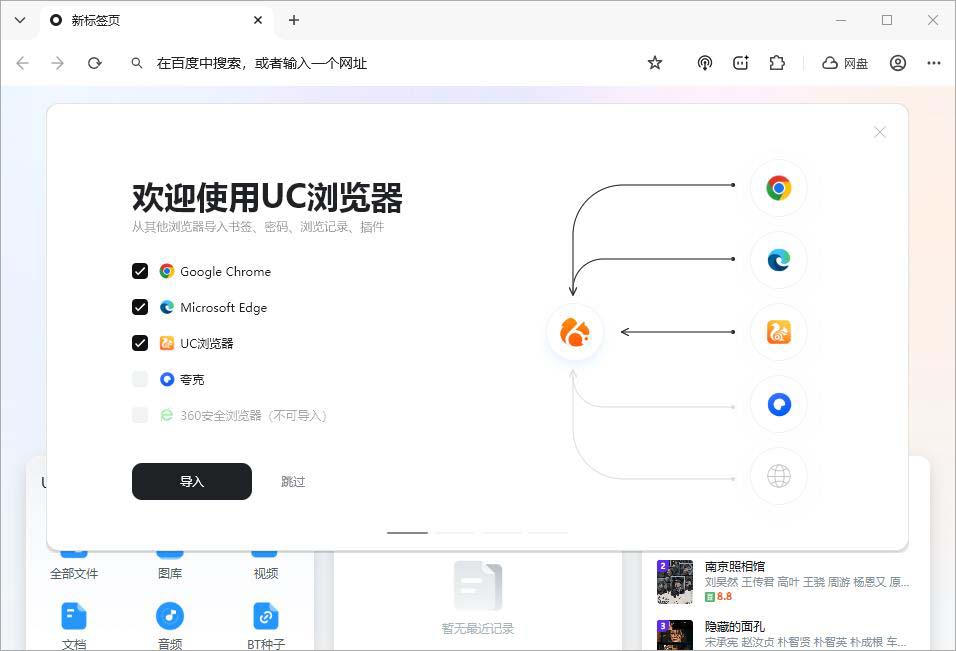
Task: Click Microsoft Edge label in import list
Action: pyautogui.click(x=224, y=308)
